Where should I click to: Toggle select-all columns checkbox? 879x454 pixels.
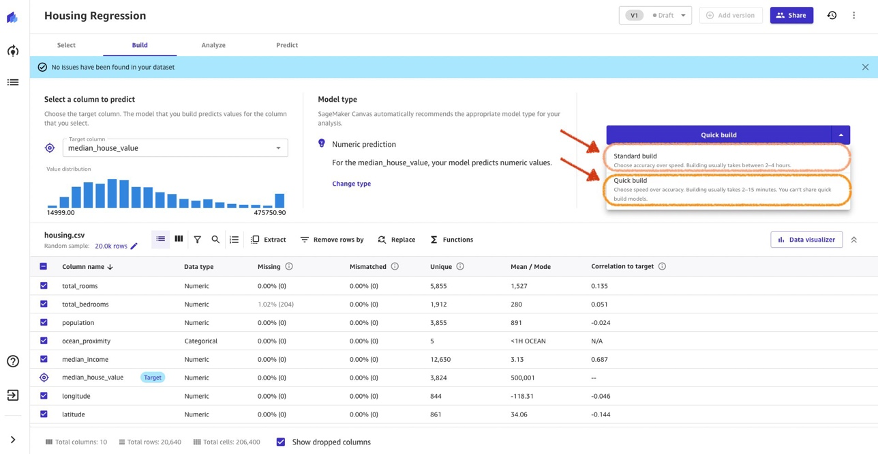click(x=44, y=267)
